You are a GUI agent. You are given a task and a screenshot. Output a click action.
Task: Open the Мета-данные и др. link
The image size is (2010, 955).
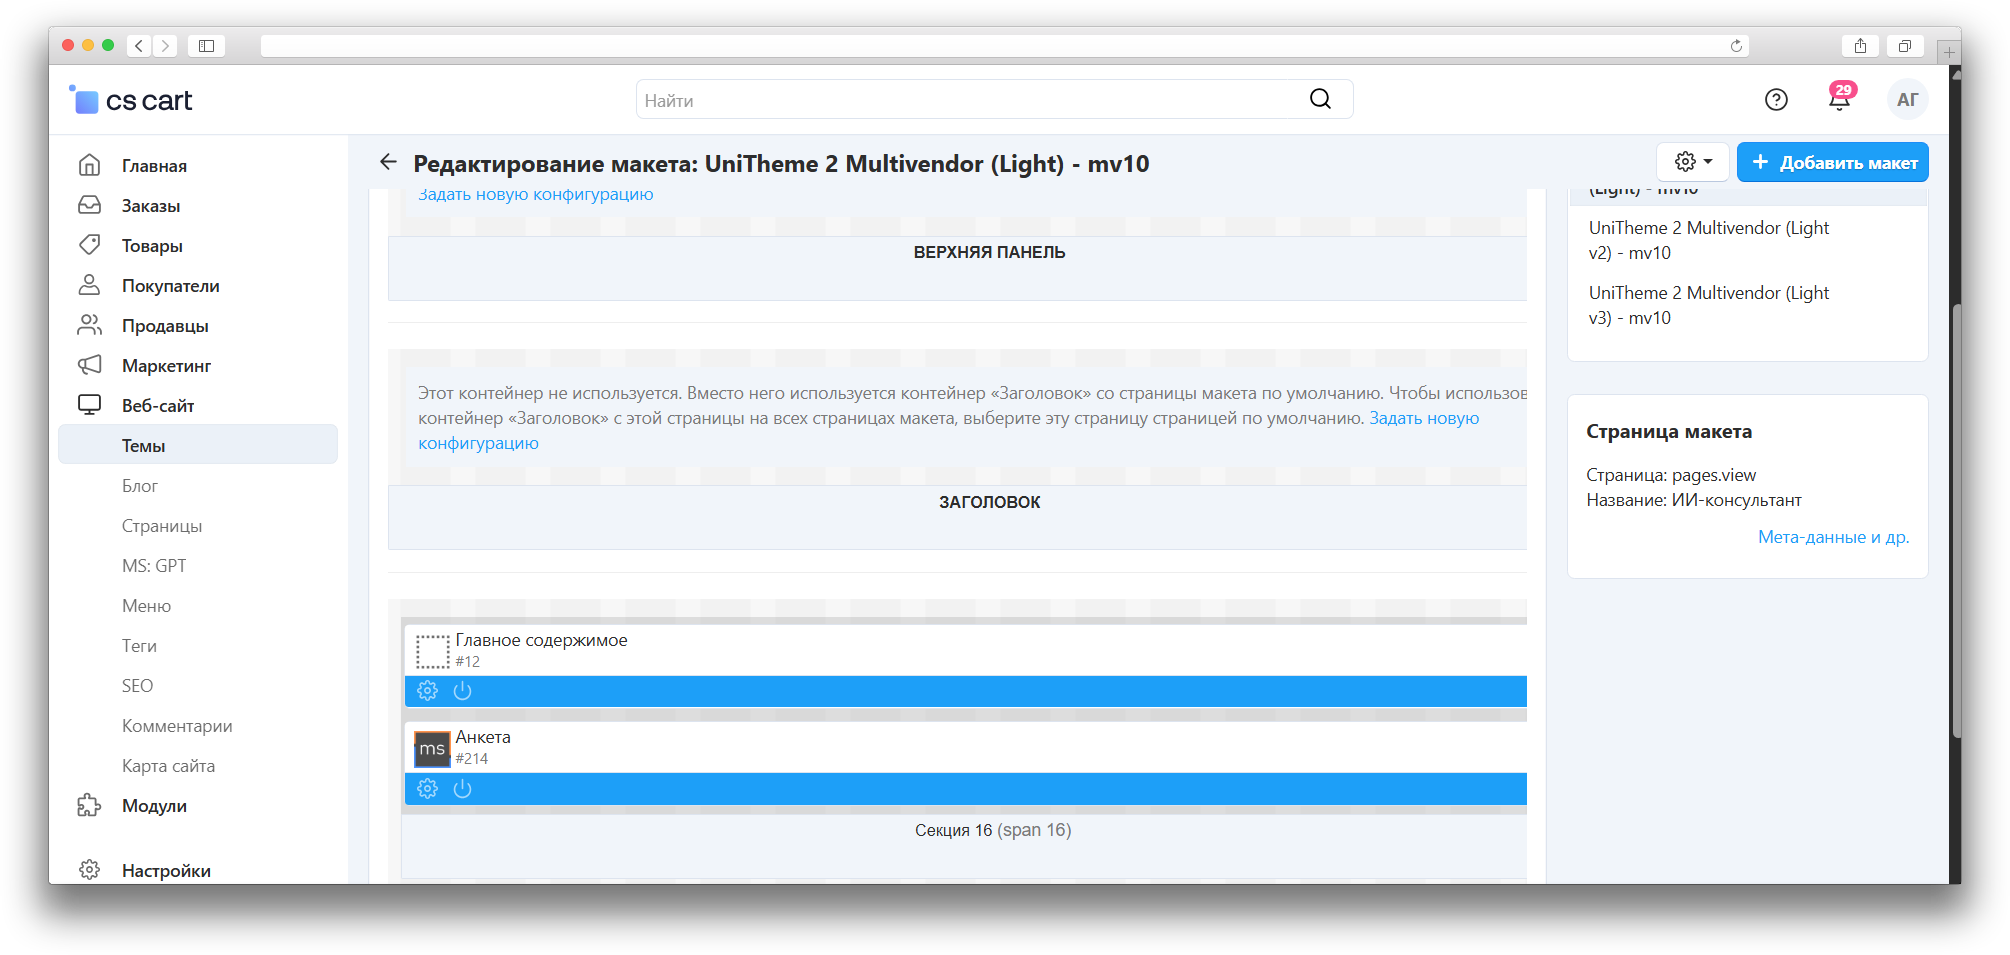tap(1833, 537)
